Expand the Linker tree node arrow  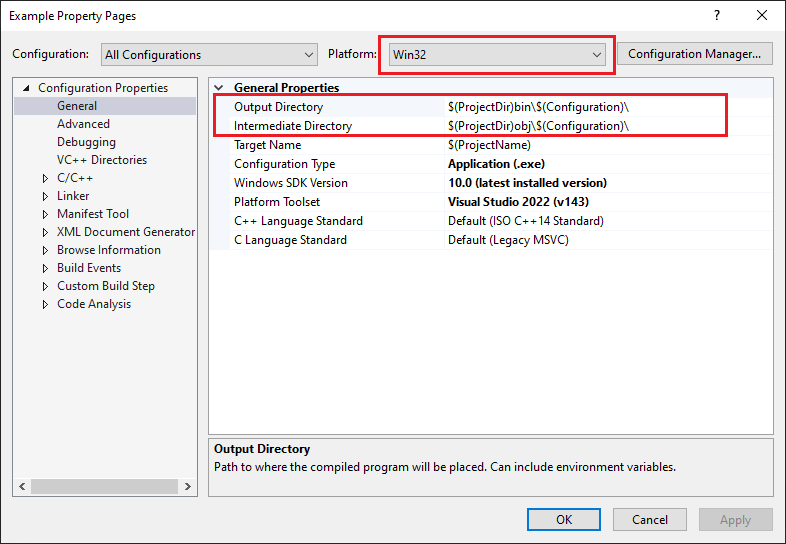[45, 197]
